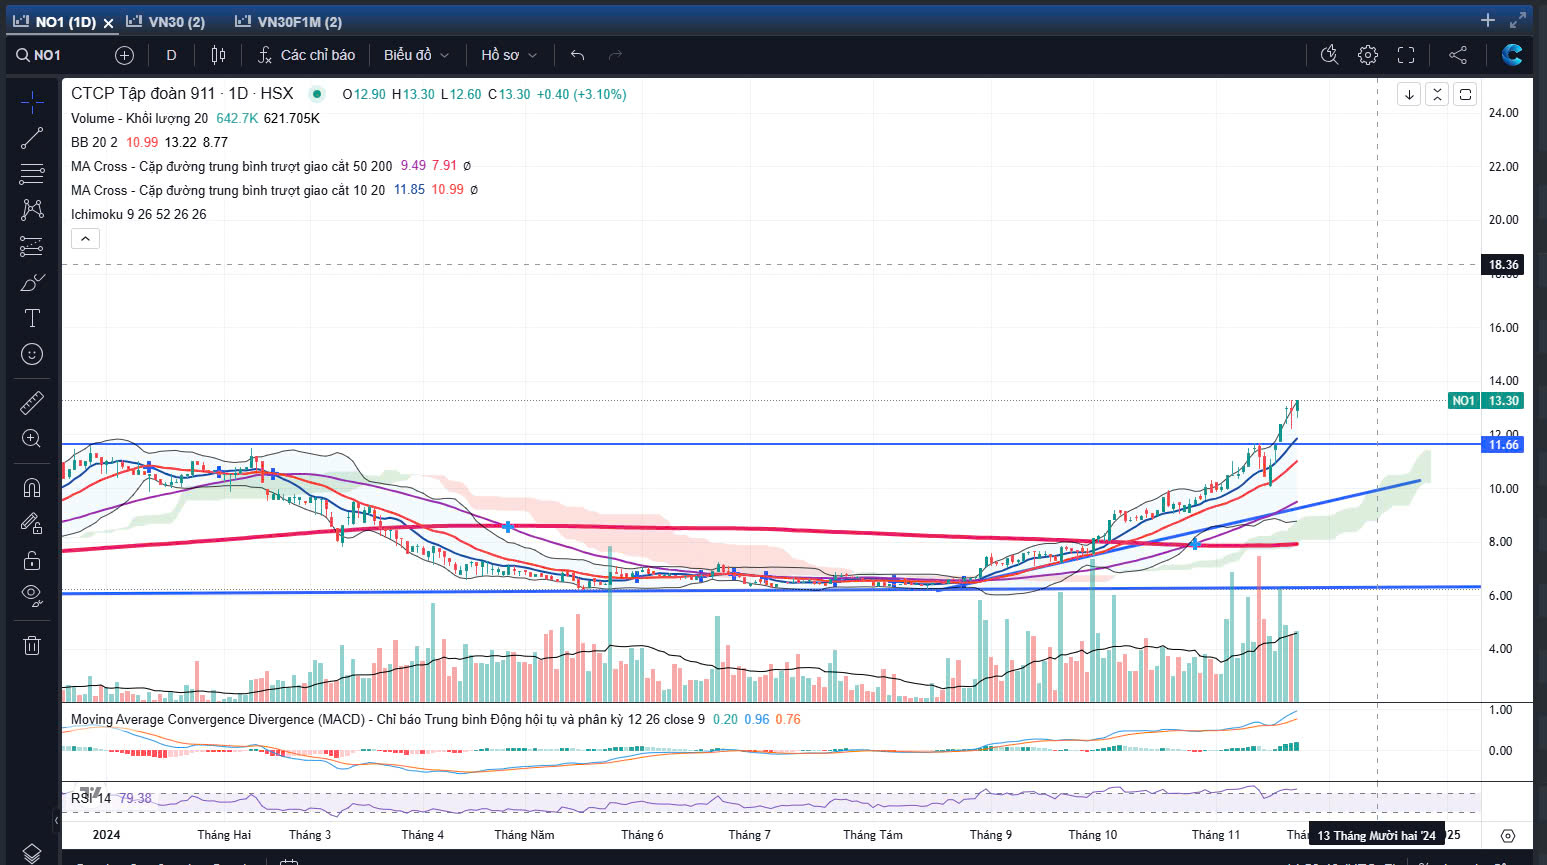The height and width of the screenshot is (865, 1547).
Task: Select the MA Cross 50 200 legend
Action: [231, 166]
